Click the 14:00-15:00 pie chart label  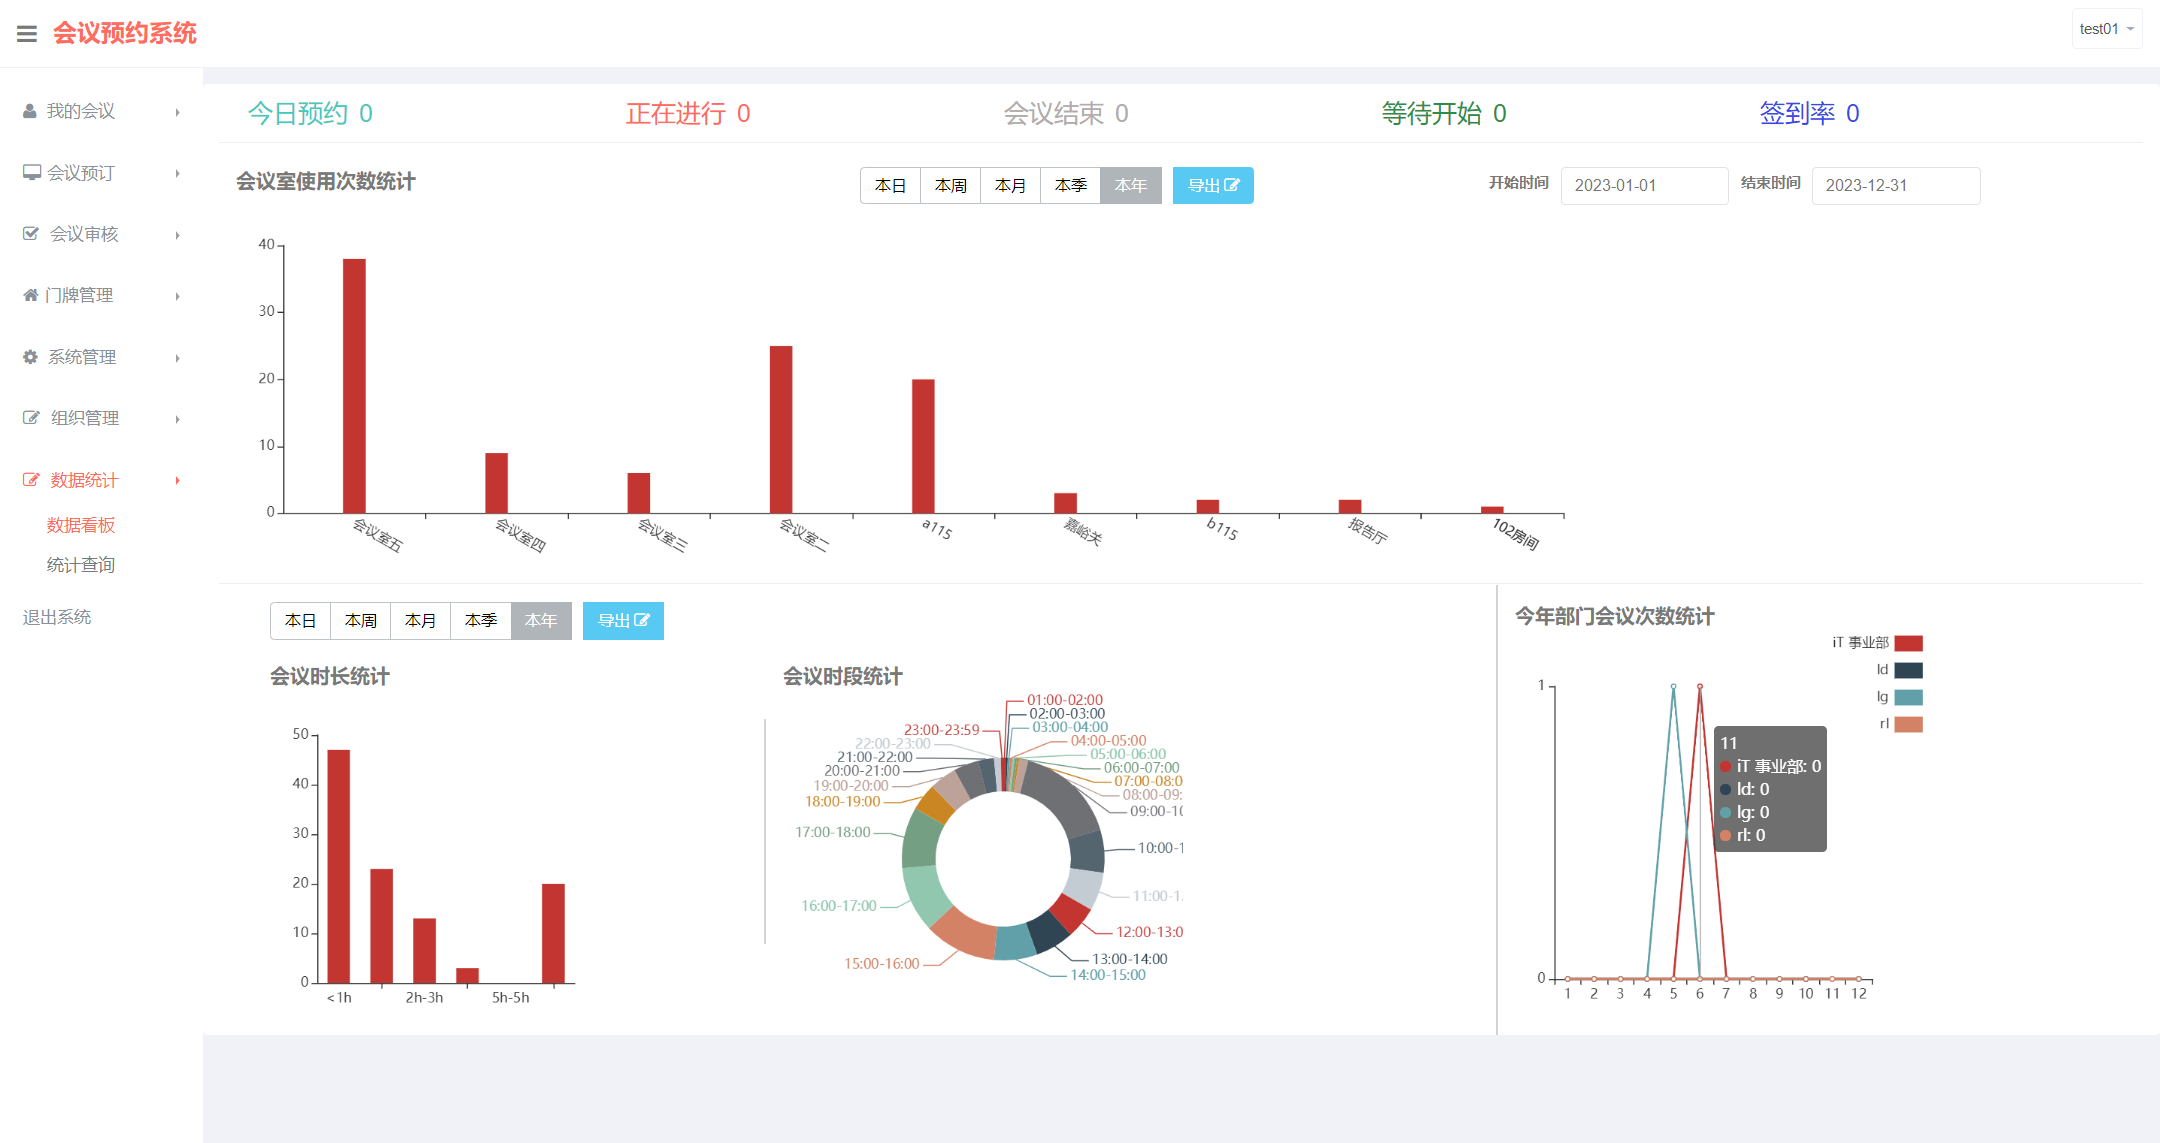(x=1108, y=975)
